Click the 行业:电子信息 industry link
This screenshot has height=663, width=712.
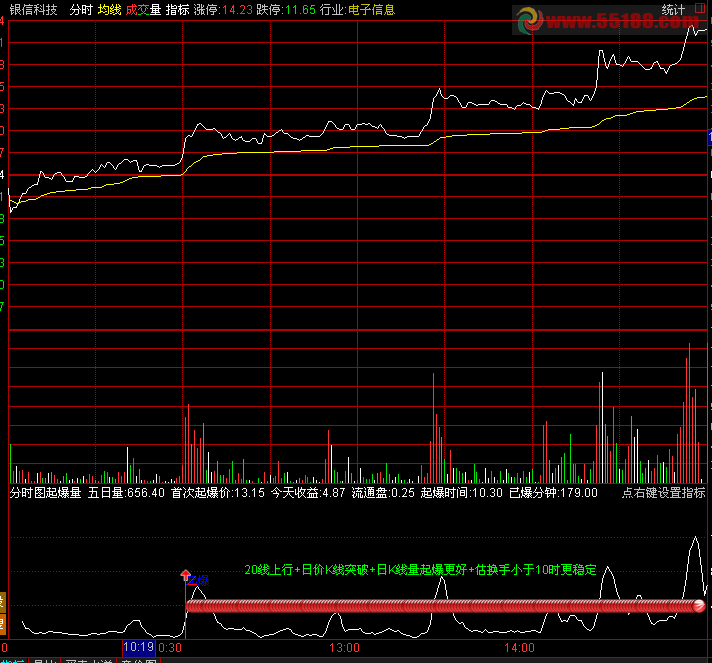357,10
